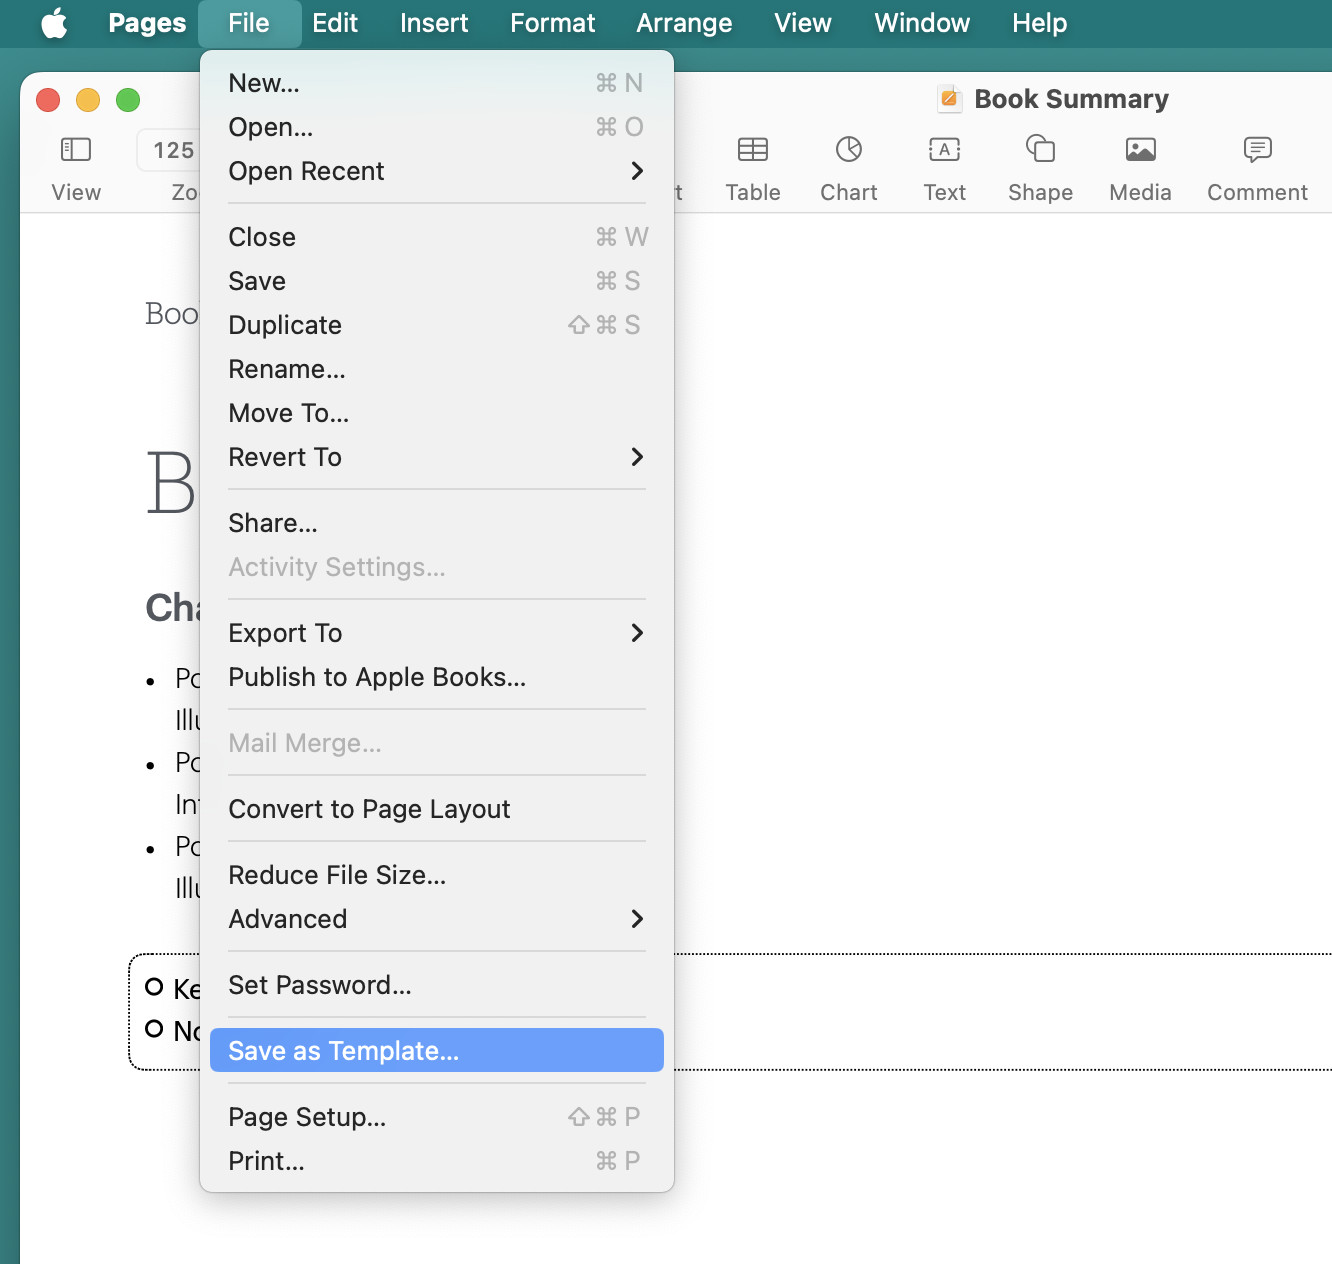Open the Media toolbar icon

[x=1140, y=150]
